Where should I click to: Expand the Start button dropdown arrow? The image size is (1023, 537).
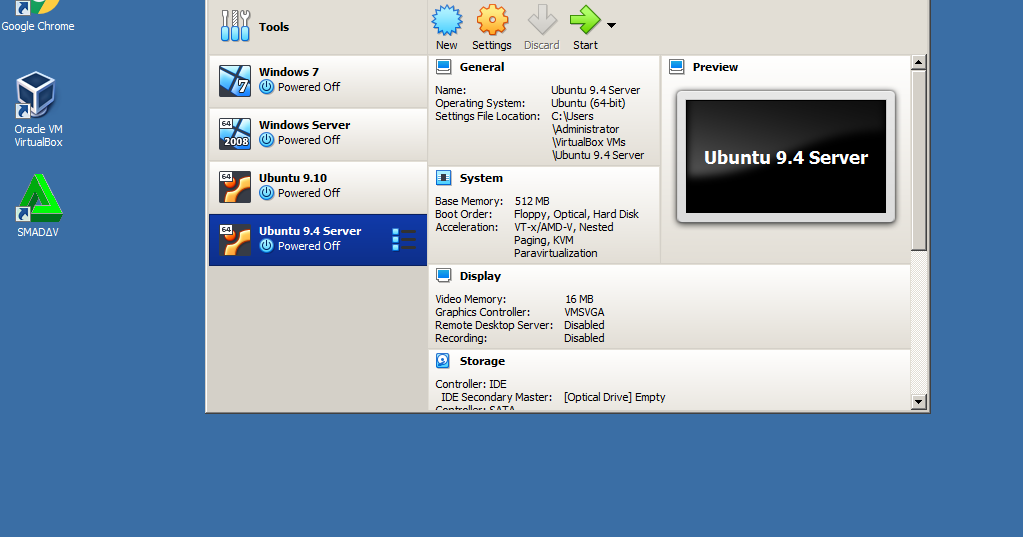(x=611, y=25)
